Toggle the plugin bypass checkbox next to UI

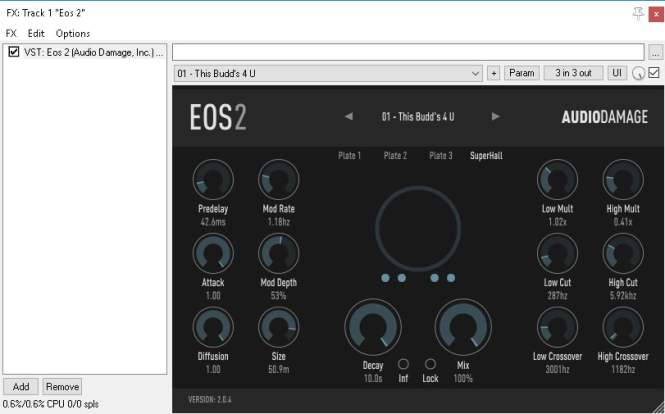[x=654, y=73]
